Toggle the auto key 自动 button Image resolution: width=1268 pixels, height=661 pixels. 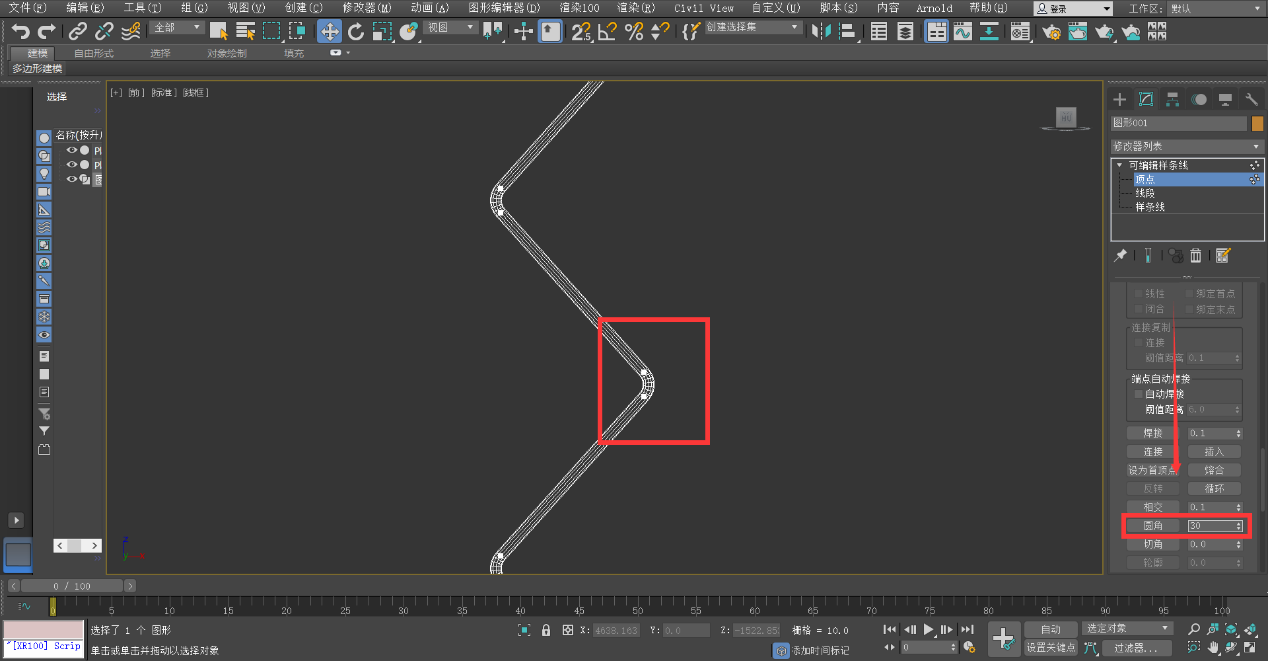coord(1049,629)
